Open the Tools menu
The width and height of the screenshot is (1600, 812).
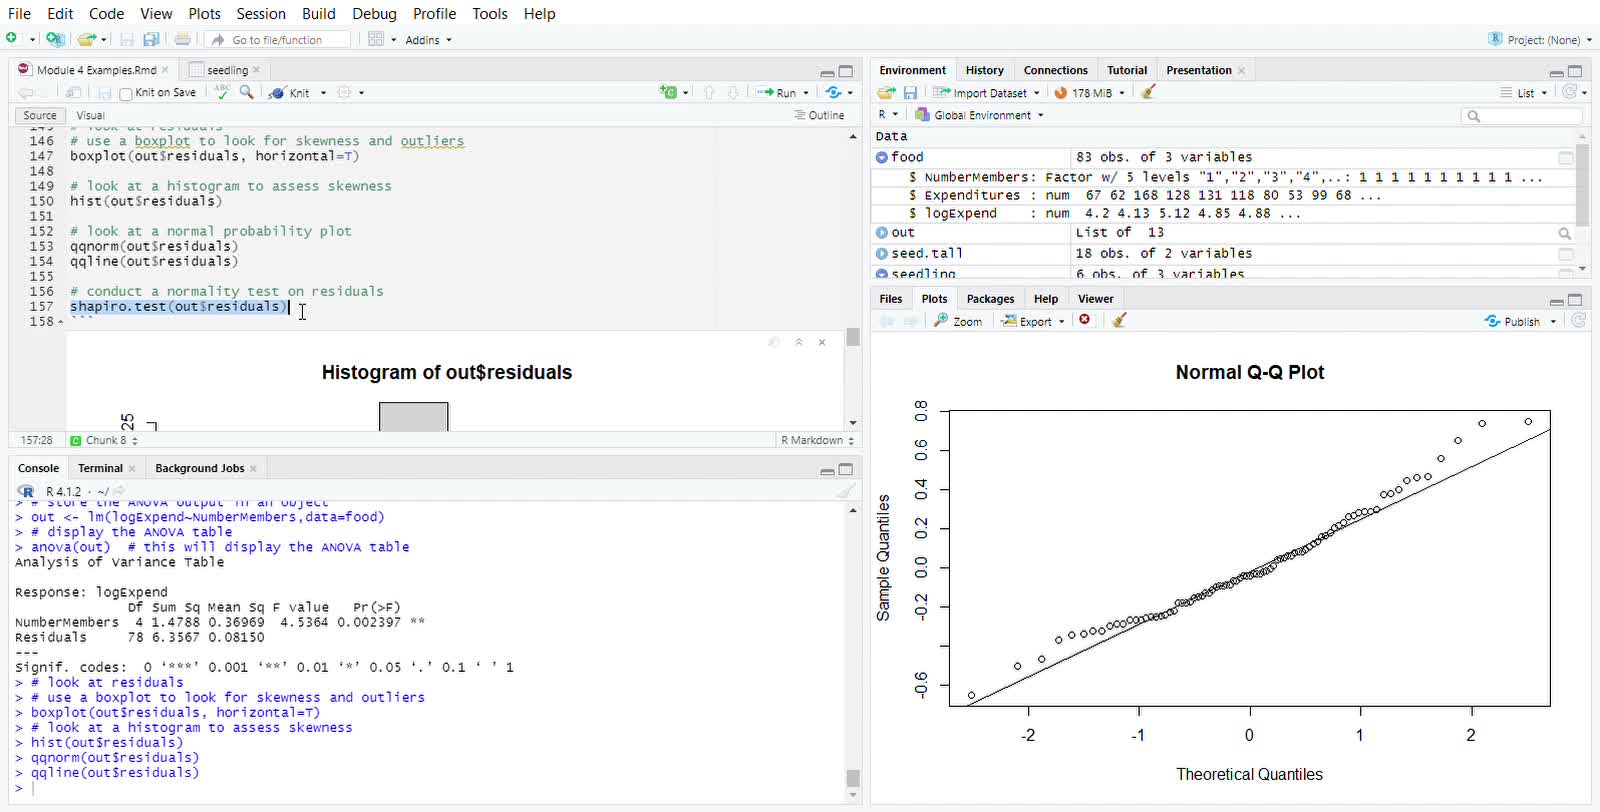click(x=490, y=13)
